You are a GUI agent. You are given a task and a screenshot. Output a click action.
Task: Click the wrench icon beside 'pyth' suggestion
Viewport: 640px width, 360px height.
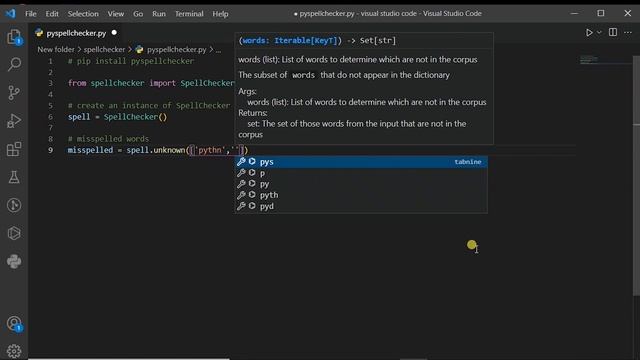(241, 195)
